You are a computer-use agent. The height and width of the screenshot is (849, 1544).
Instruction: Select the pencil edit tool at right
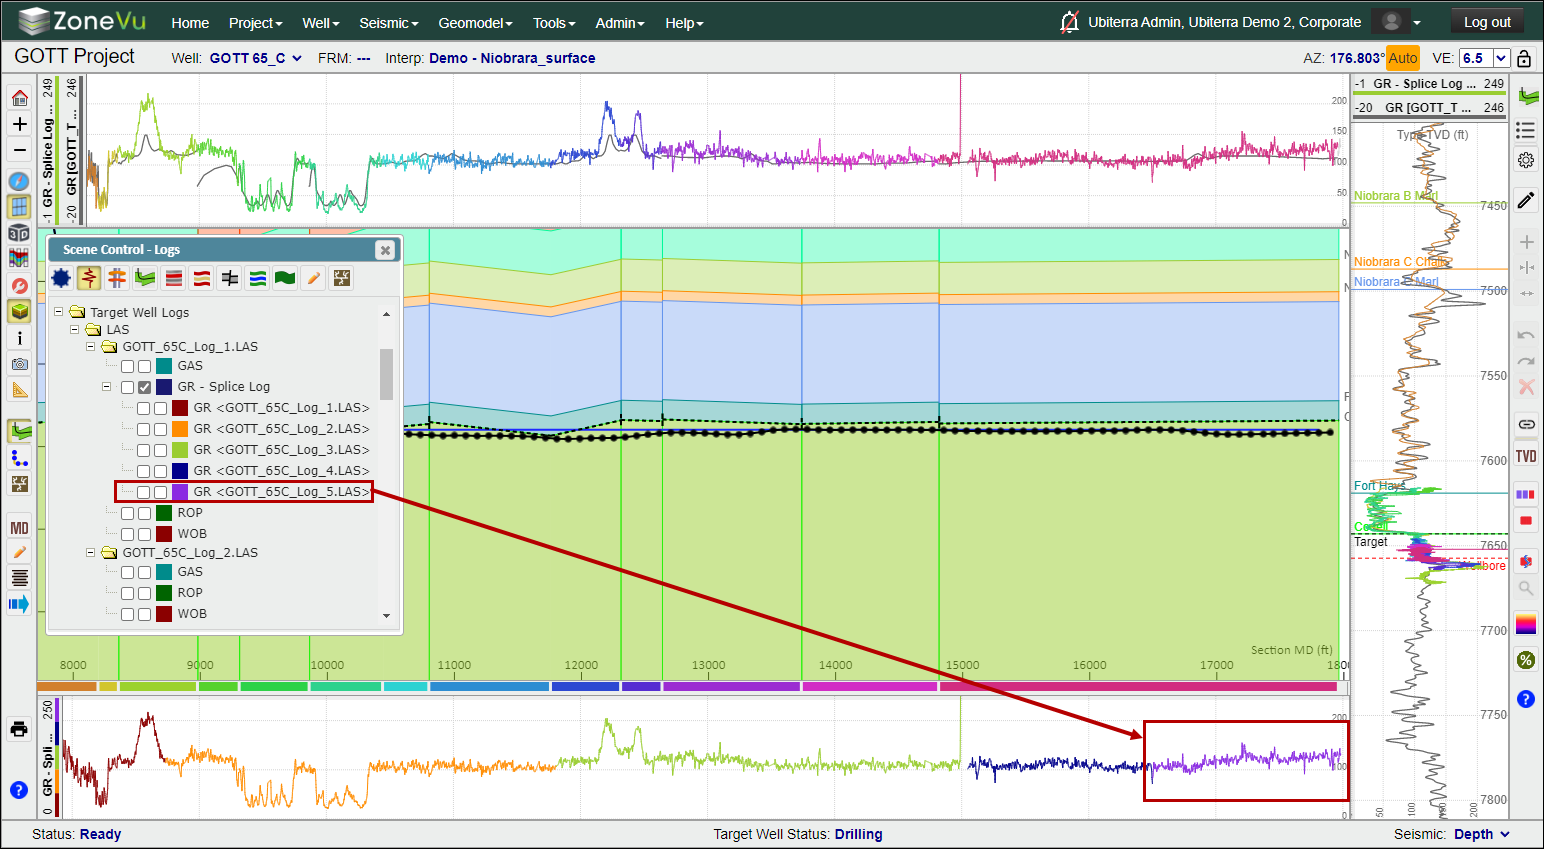(1526, 200)
